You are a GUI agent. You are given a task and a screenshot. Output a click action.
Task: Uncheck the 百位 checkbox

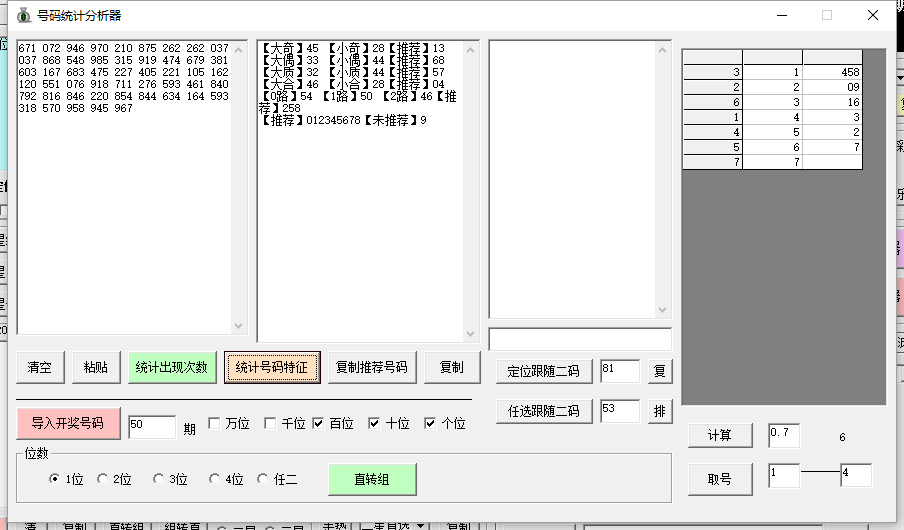(x=318, y=424)
